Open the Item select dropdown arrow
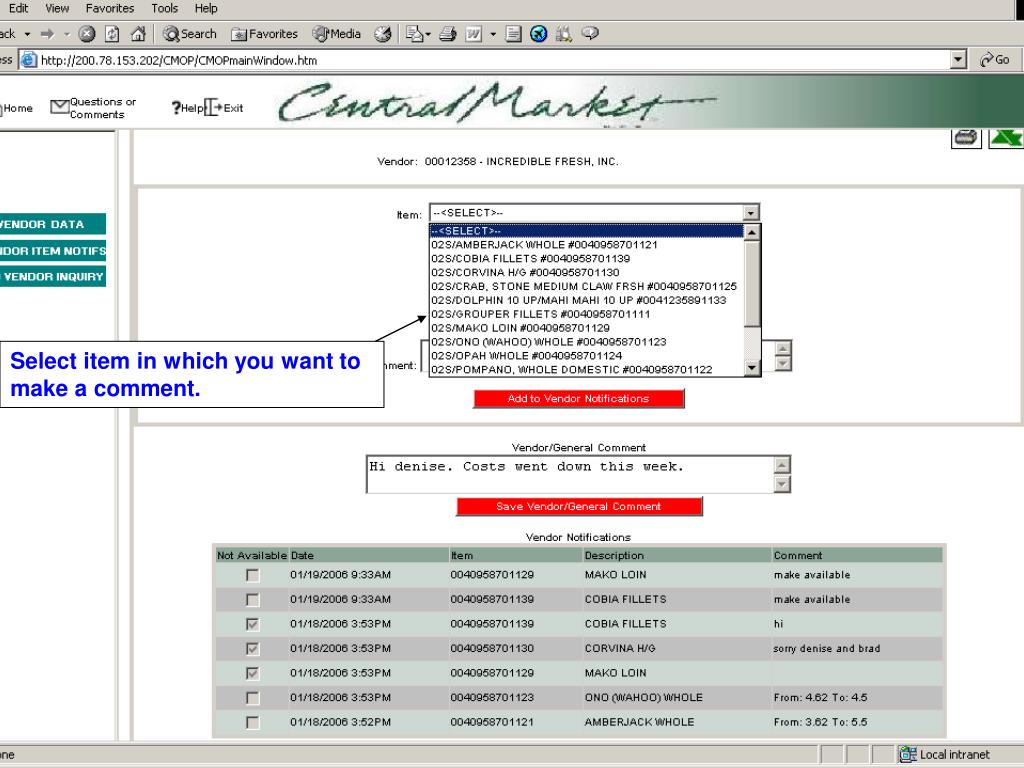 [751, 213]
